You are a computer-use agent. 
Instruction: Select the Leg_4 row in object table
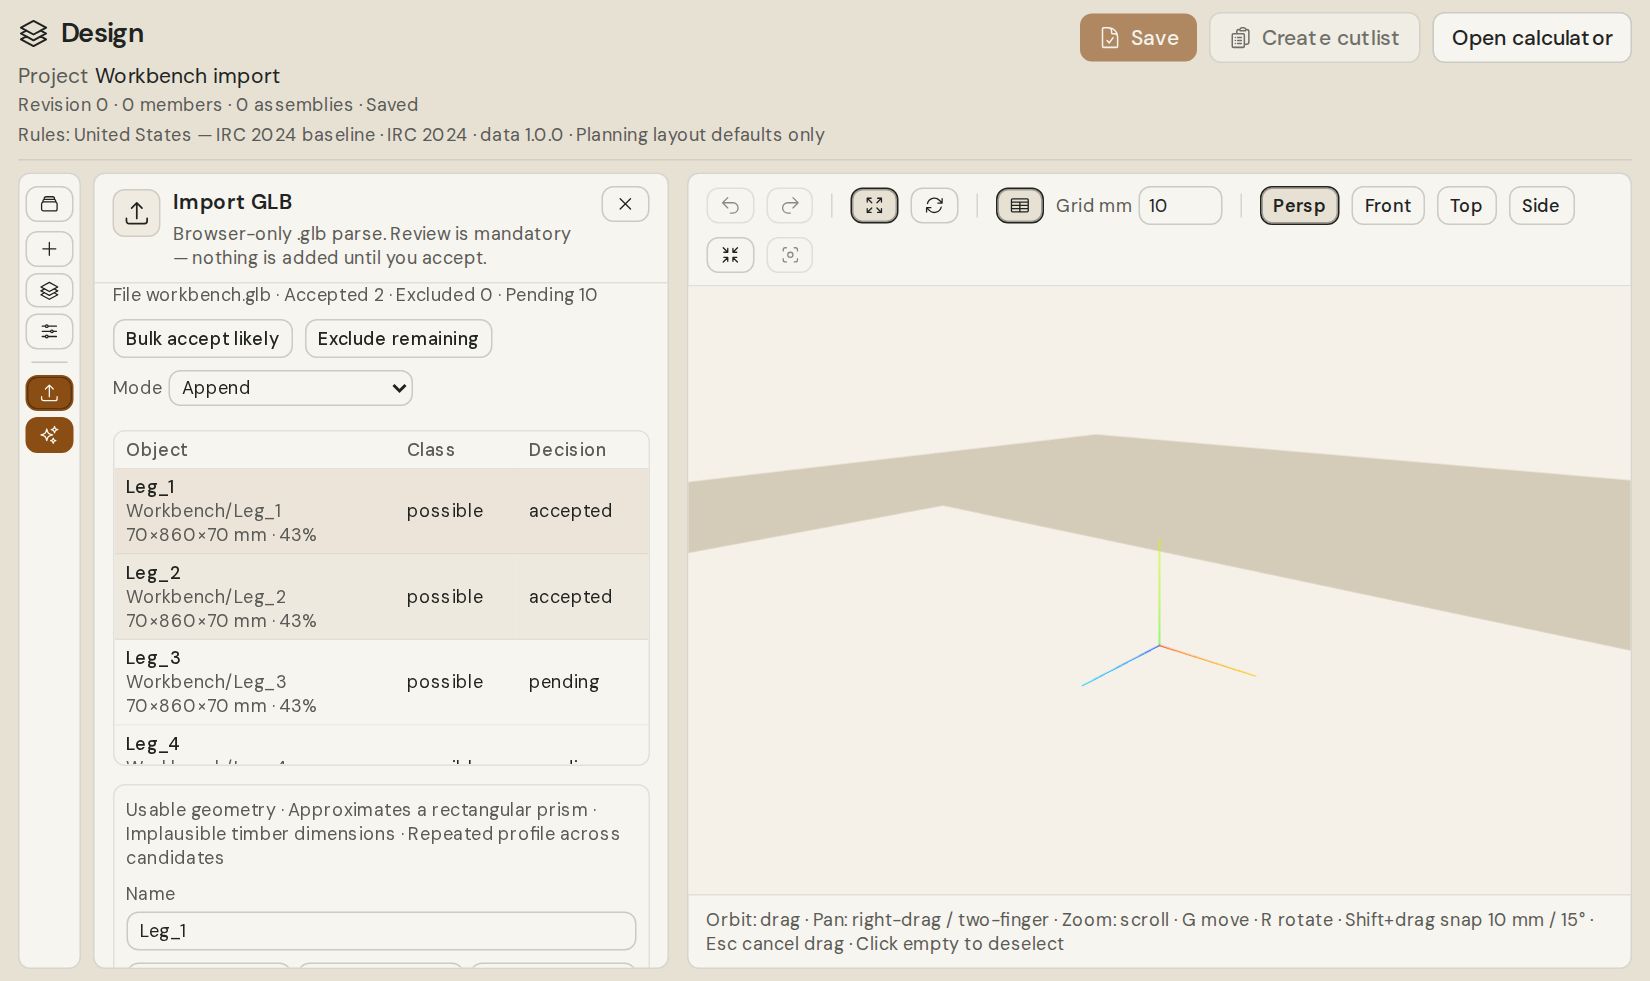[x=381, y=746]
